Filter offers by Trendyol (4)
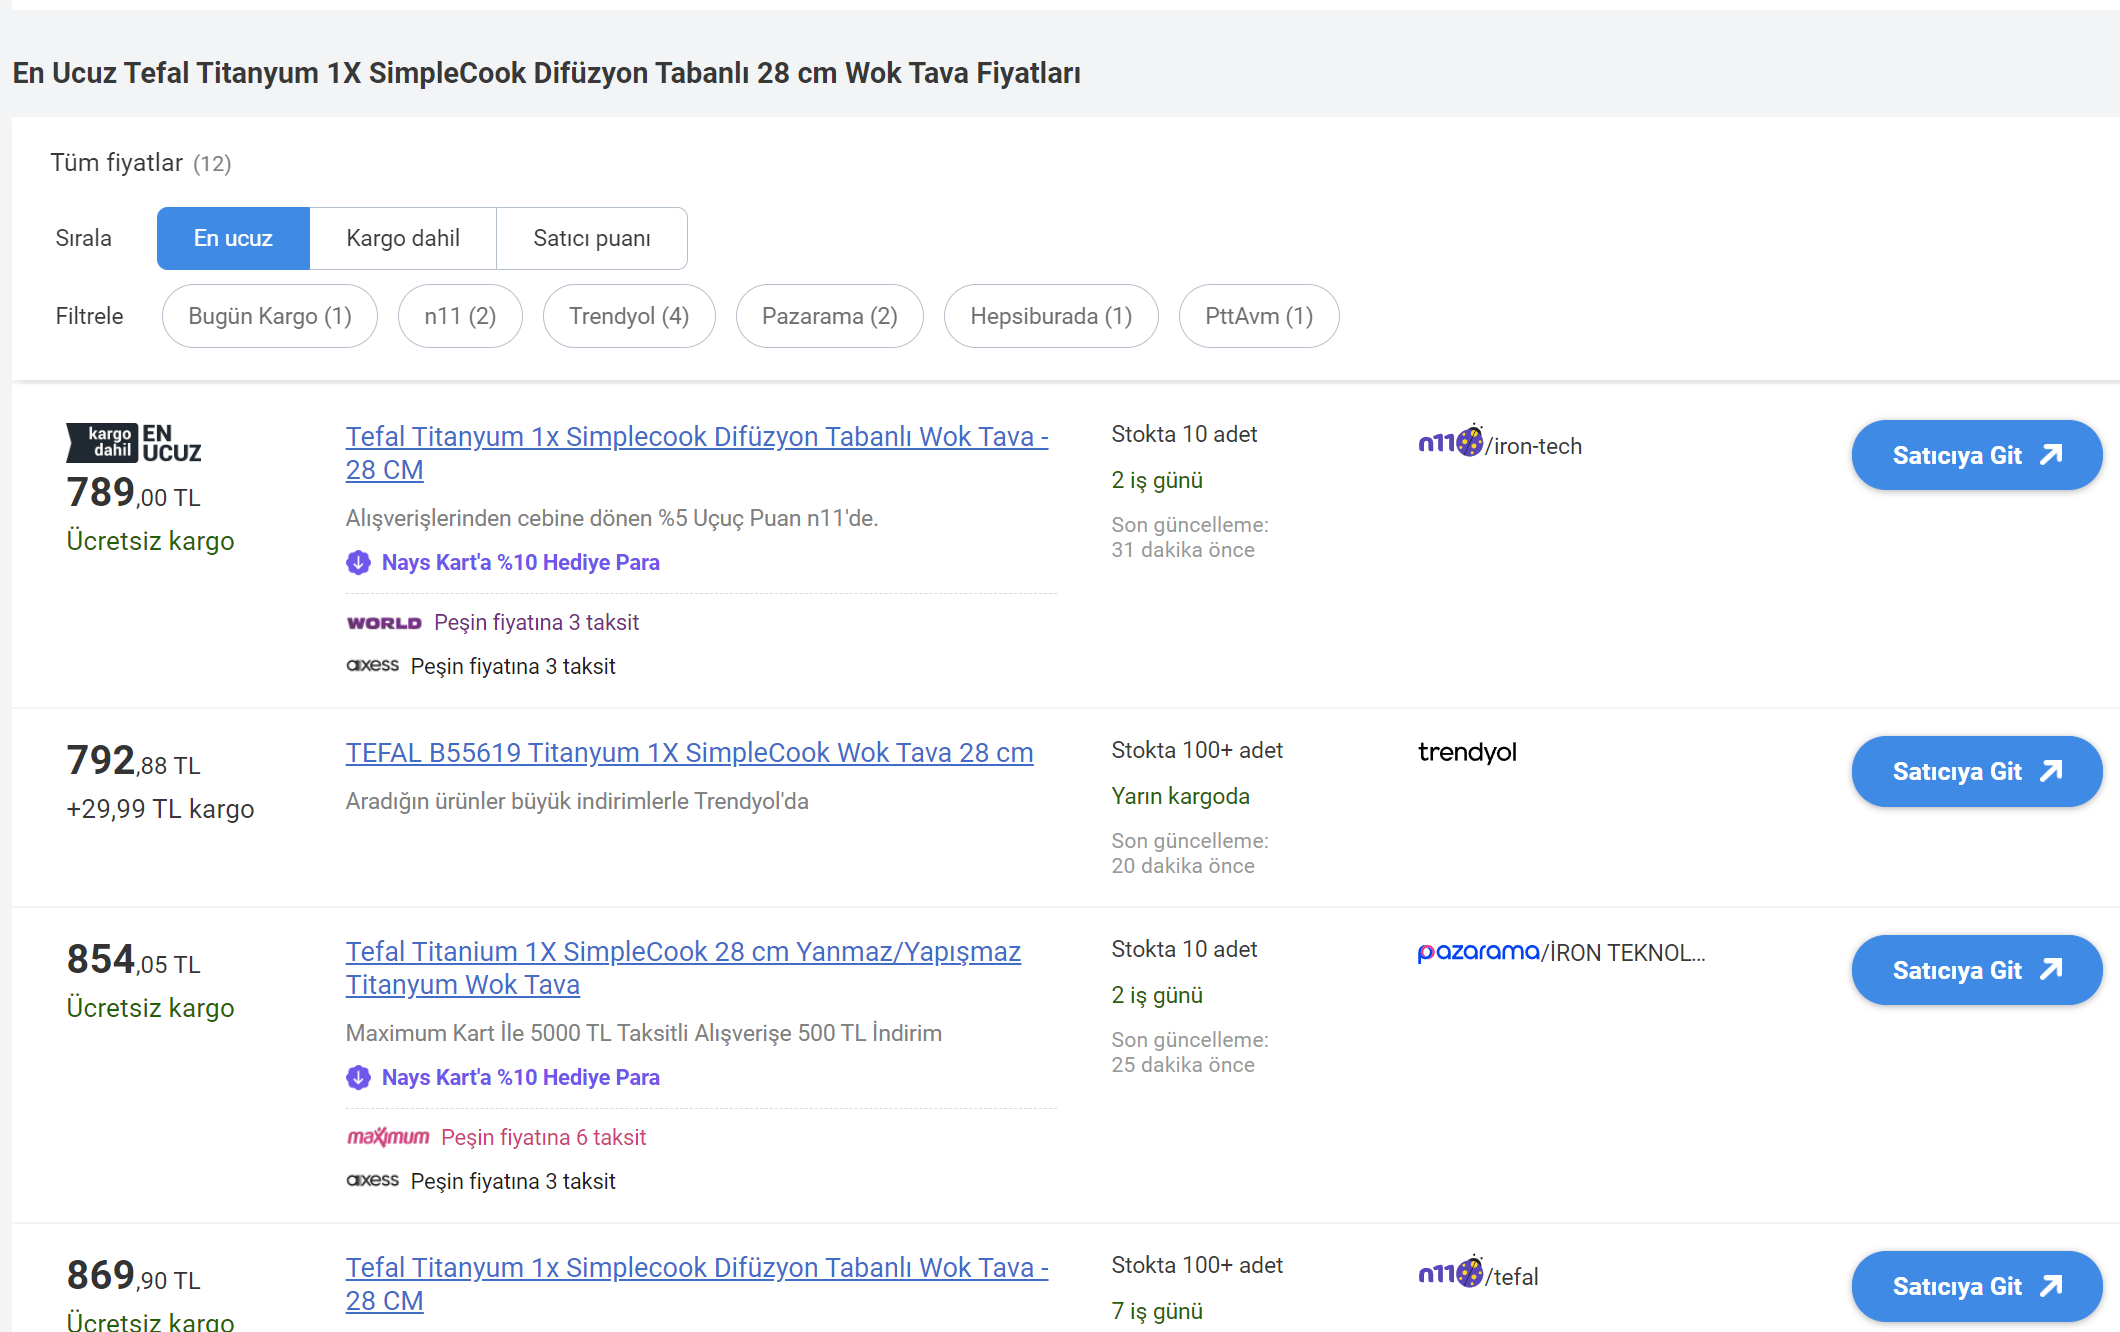2120x1332 pixels. (629, 316)
